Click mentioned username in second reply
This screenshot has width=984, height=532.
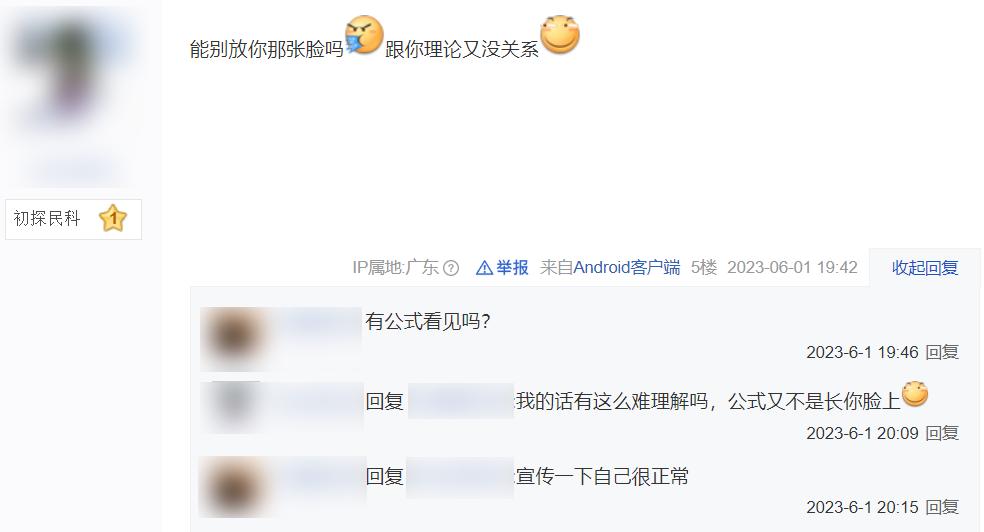pos(461,401)
